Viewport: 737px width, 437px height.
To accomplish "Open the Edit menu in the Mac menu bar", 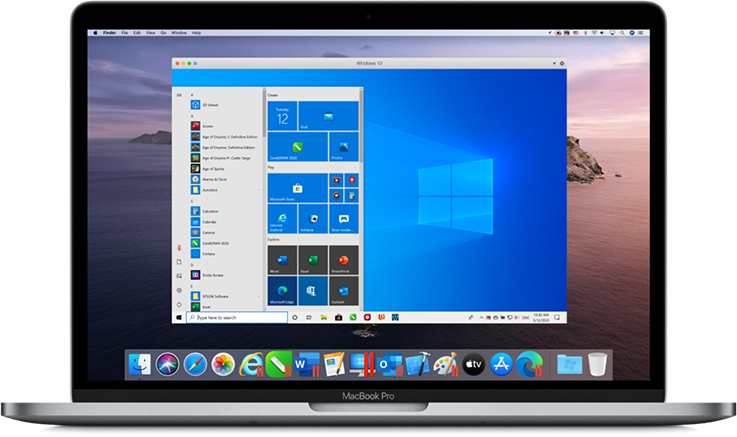I will pyautogui.click(x=137, y=33).
